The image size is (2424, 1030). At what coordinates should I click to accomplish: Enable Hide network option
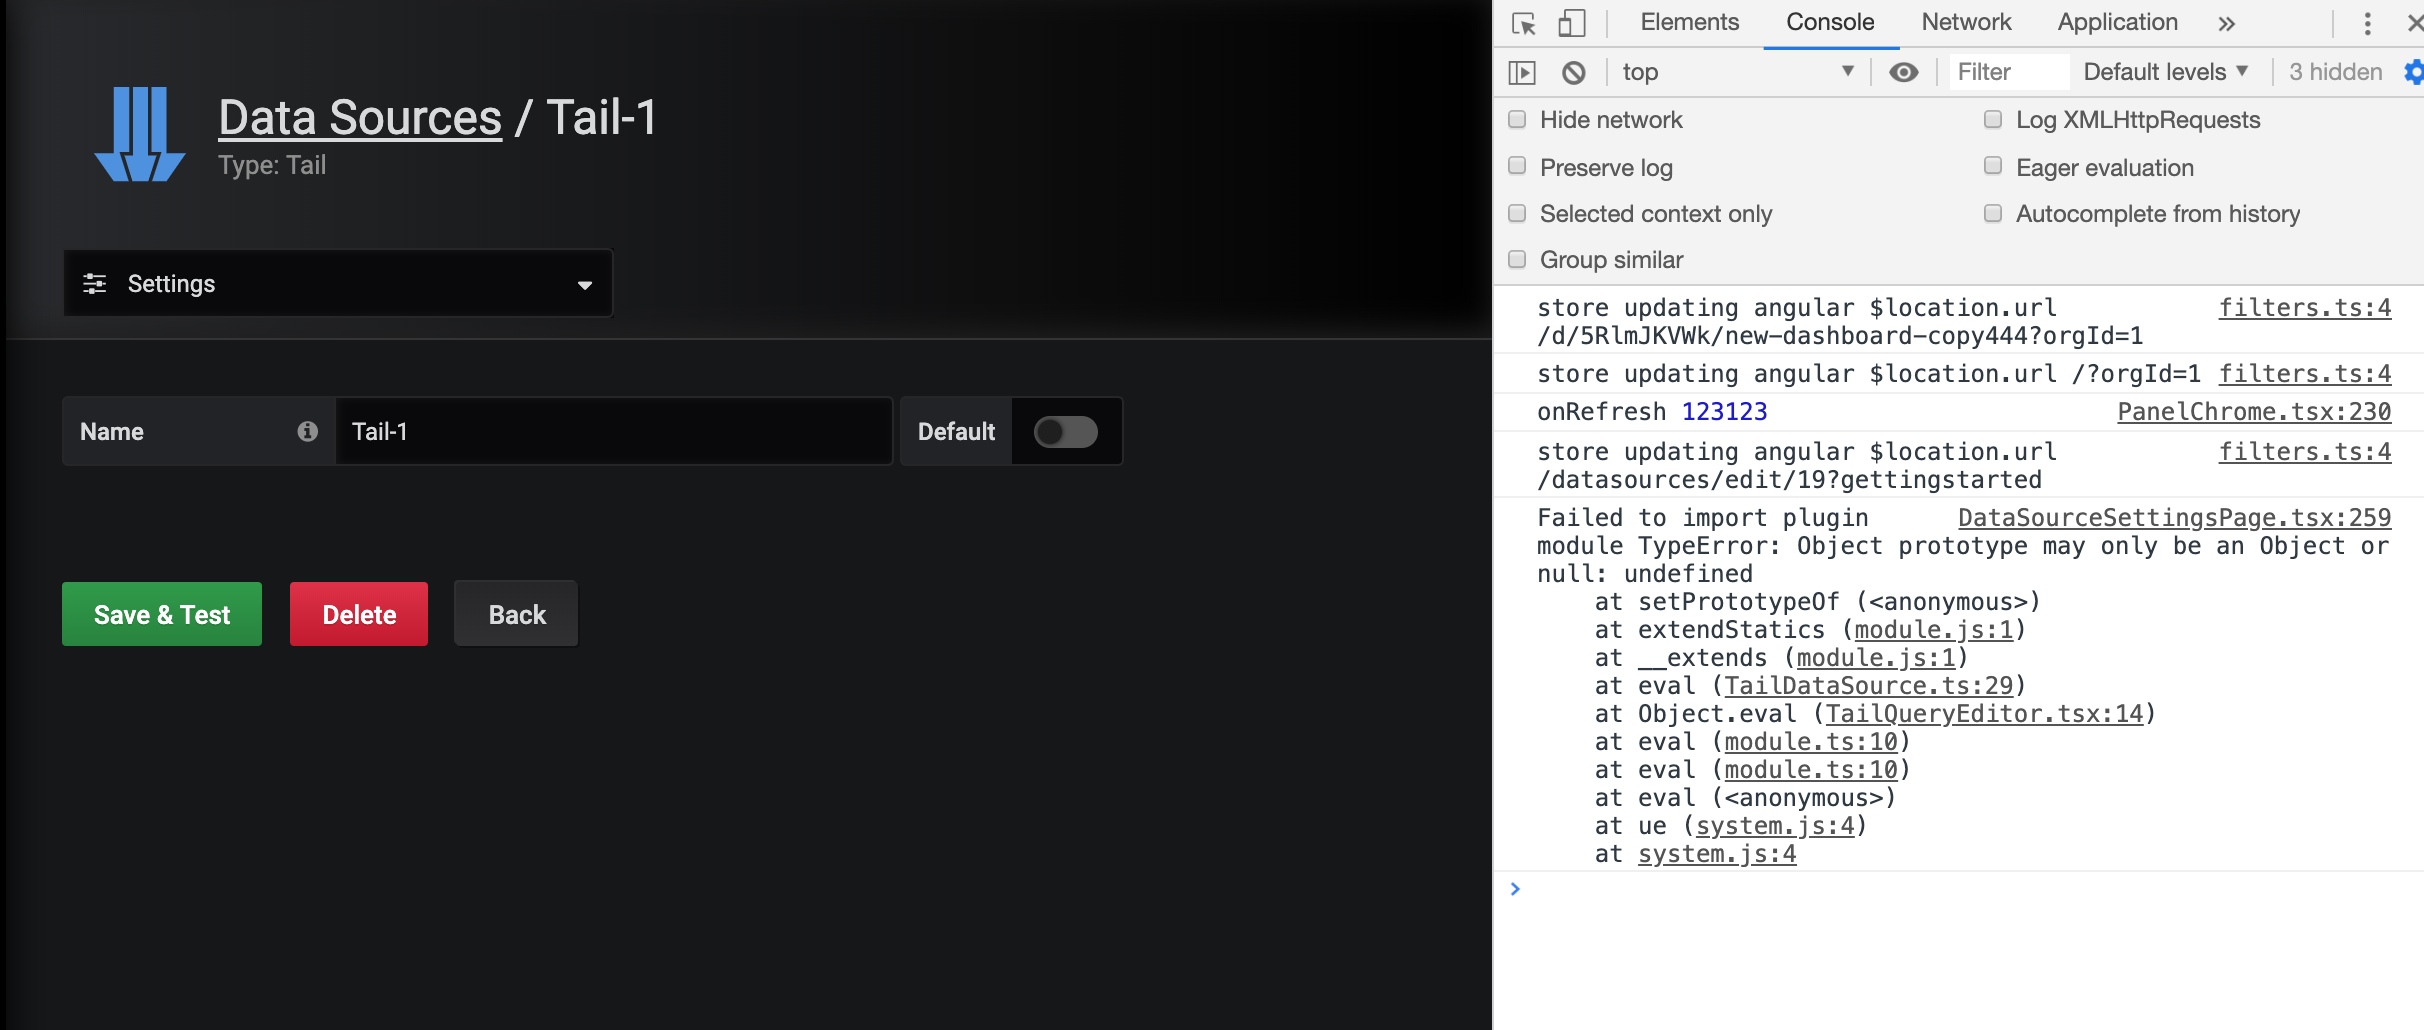pos(1517,119)
